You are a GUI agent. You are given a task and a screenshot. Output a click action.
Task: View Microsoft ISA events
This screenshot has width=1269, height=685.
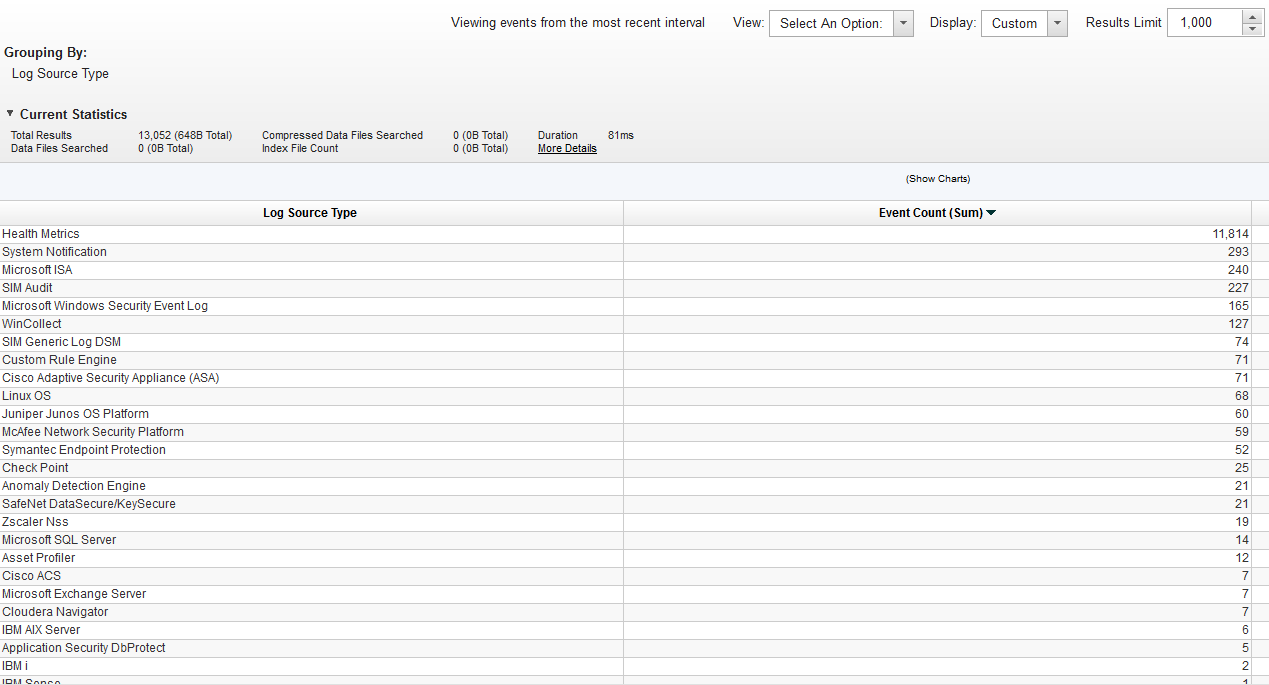(x=37, y=269)
